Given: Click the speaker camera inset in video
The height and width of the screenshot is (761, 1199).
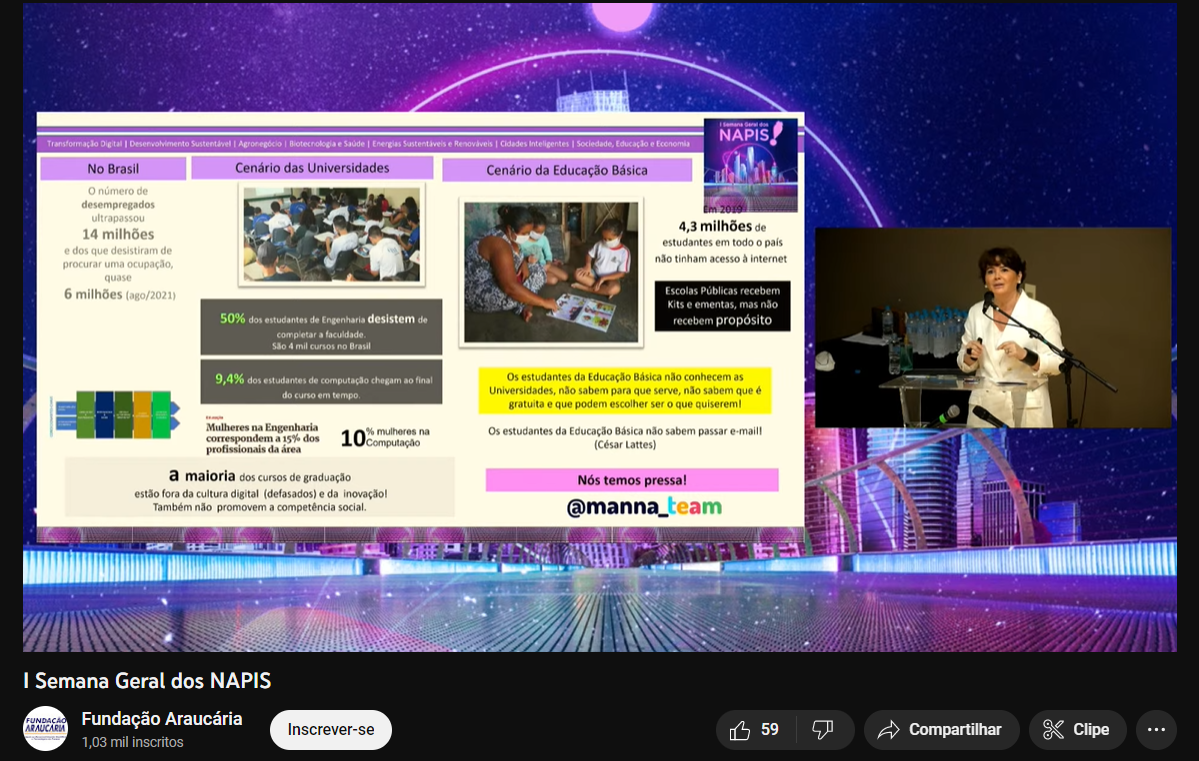Looking at the screenshot, I should (993, 327).
